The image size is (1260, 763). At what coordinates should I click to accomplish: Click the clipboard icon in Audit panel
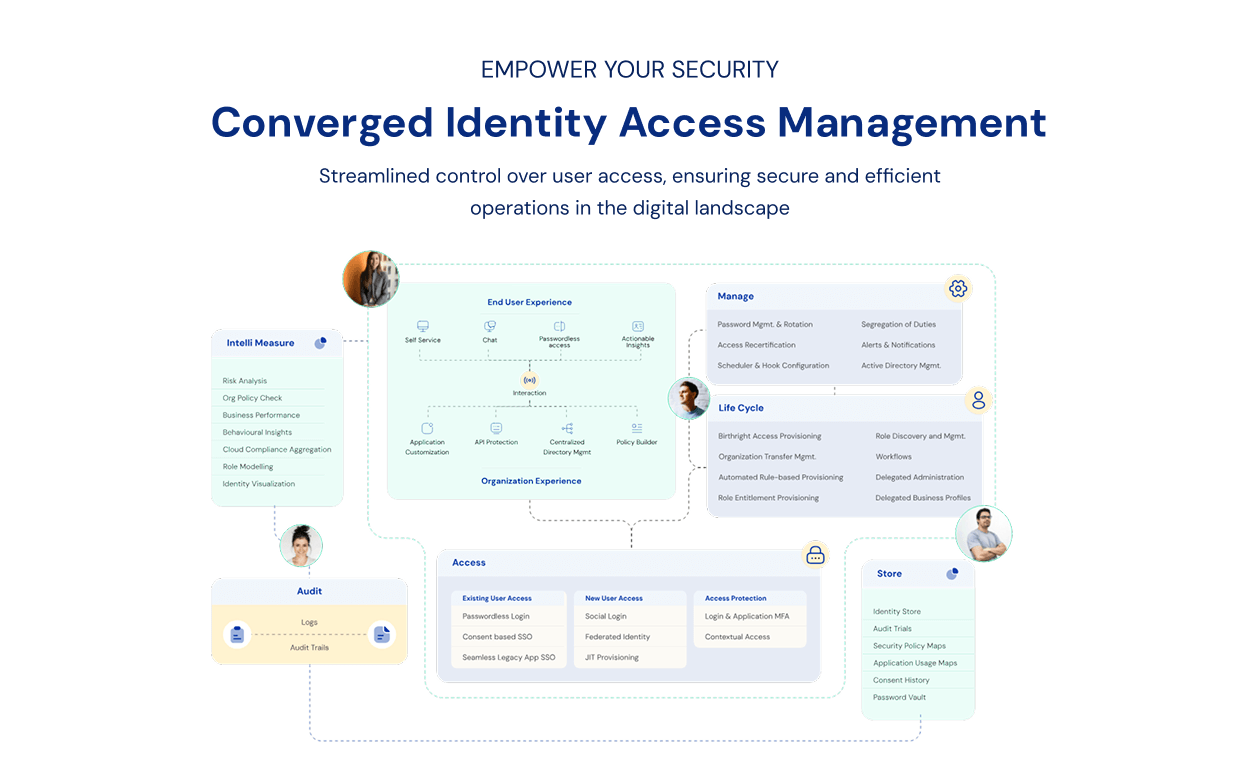pos(237,634)
